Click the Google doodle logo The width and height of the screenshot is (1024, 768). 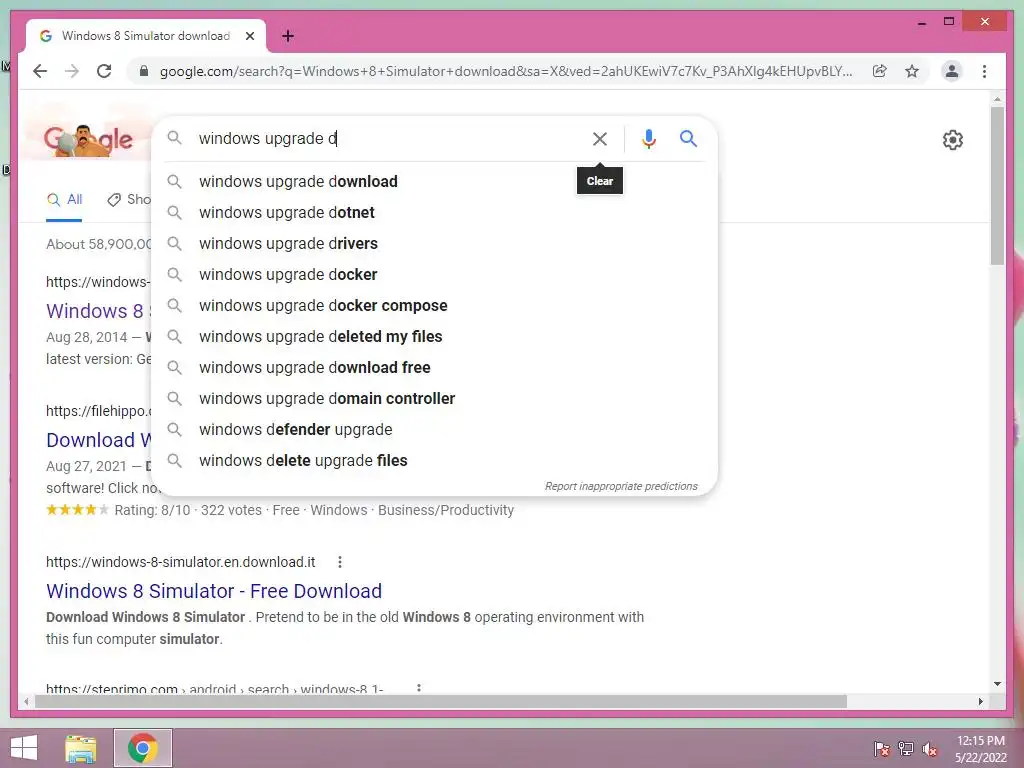pos(88,140)
